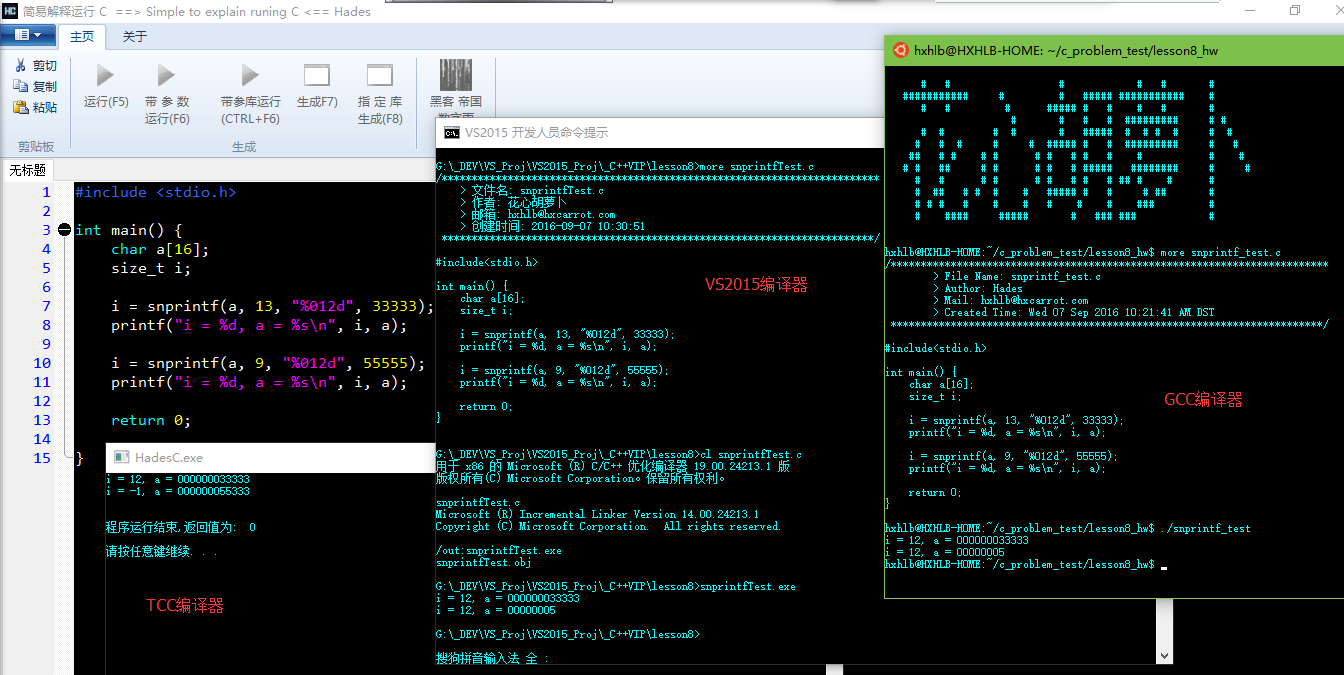Click the HadesC.exe console title bar
The image size is (1344, 675).
[270, 457]
